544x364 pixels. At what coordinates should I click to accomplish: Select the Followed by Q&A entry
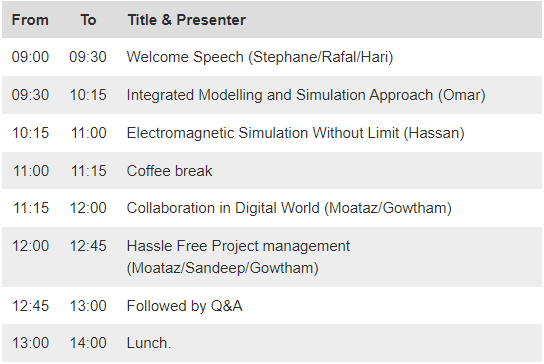184,306
